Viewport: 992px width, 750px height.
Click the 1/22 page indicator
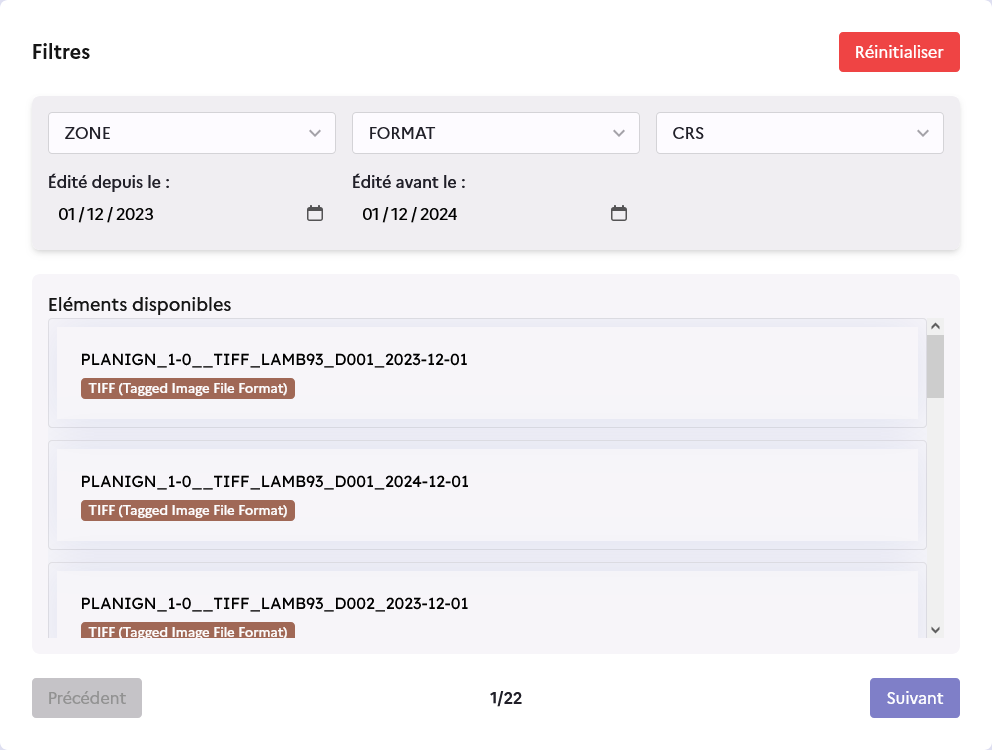506,698
